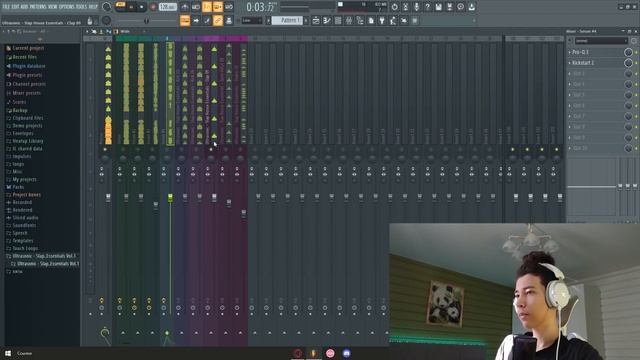This screenshot has height=360, width=640.
Task: Toggle the loop recording icon
Action: (x=229, y=7)
